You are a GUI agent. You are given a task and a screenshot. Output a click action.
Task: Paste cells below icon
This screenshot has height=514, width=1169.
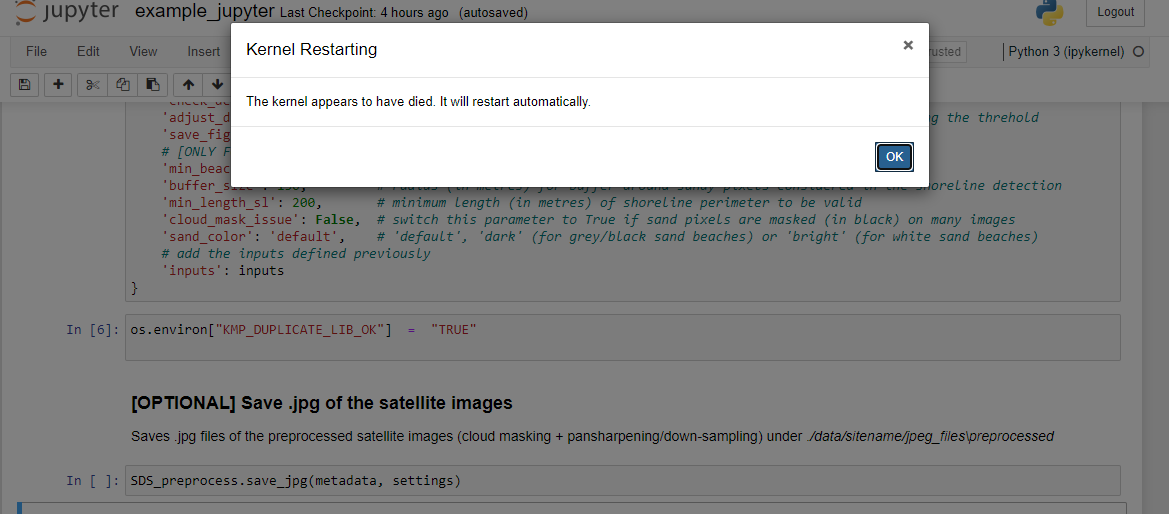(153, 84)
